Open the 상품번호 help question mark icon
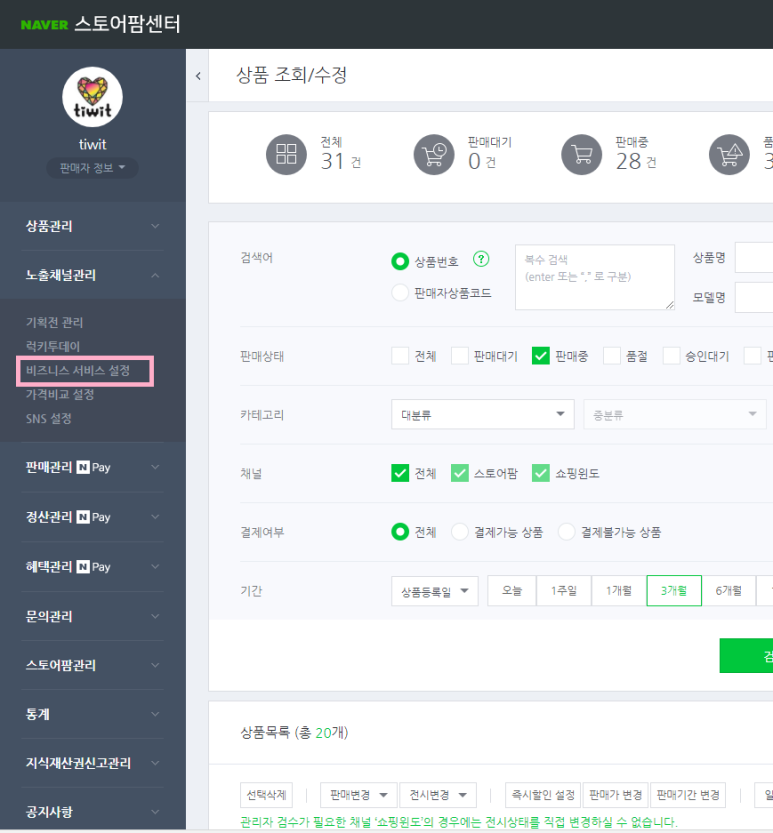773x833 pixels. coord(481,259)
